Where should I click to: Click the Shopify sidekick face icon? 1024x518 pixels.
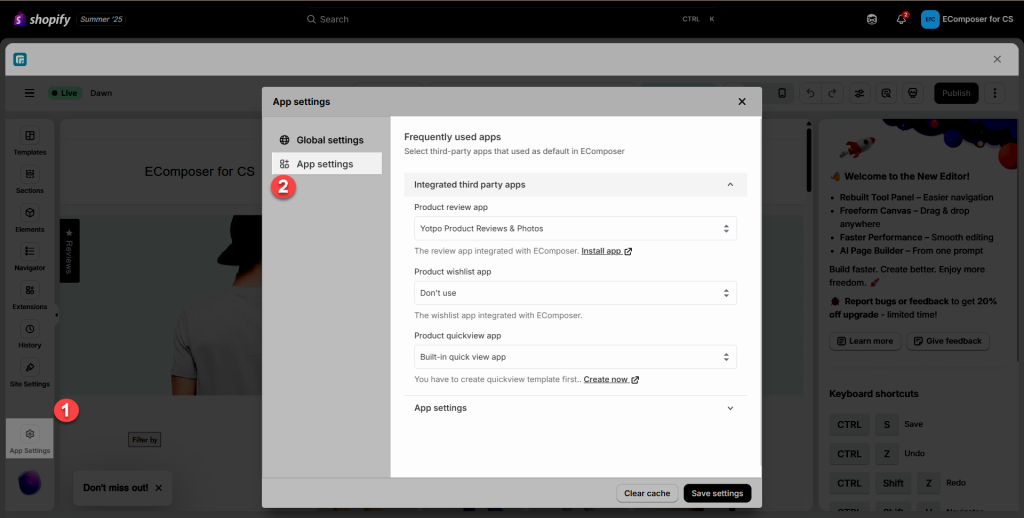[x=871, y=19]
